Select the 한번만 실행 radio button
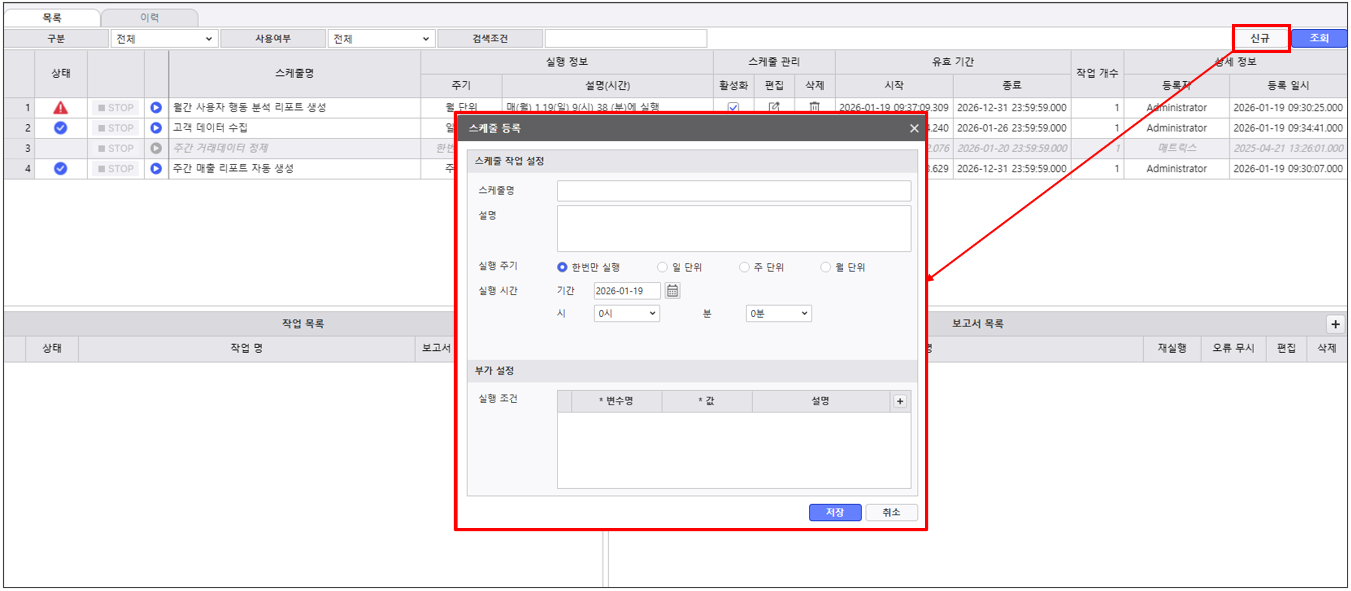 point(563,267)
